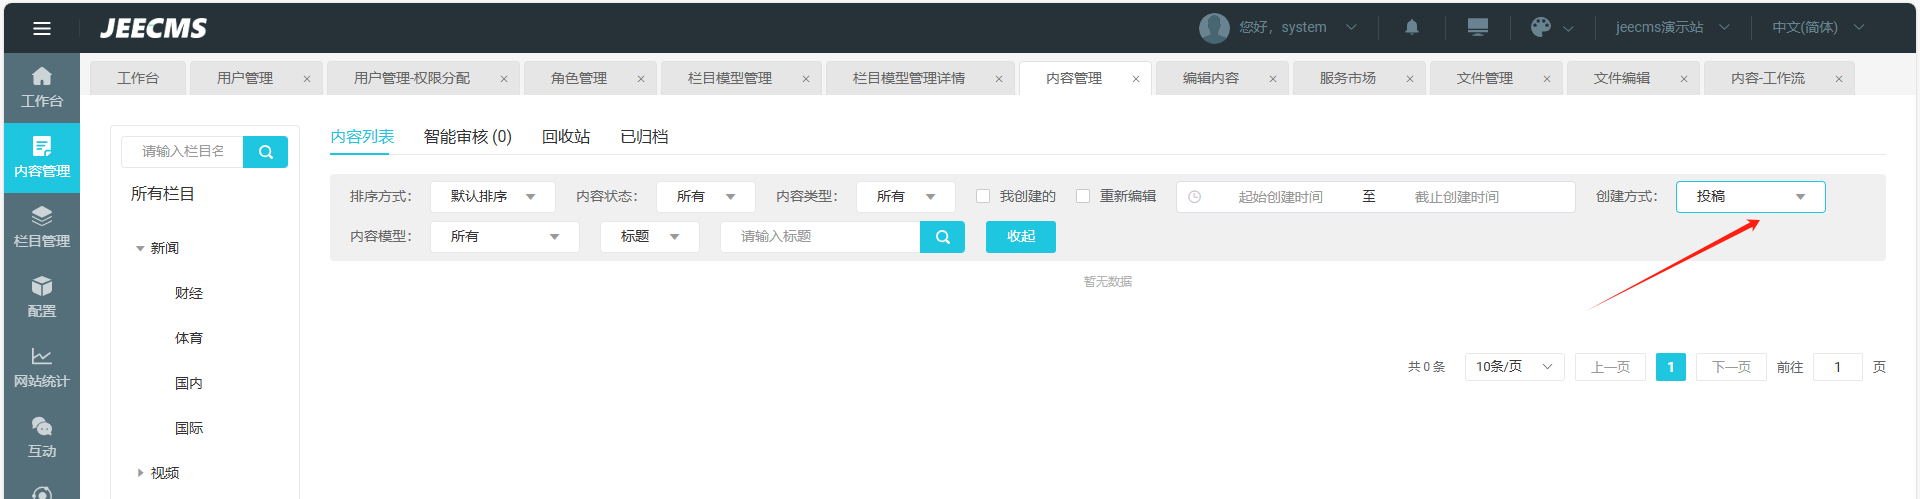The height and width of the screenshot is (499, 1920).
Task: Switch to the 工作台 page tab
Action: (x=138, y=78)
